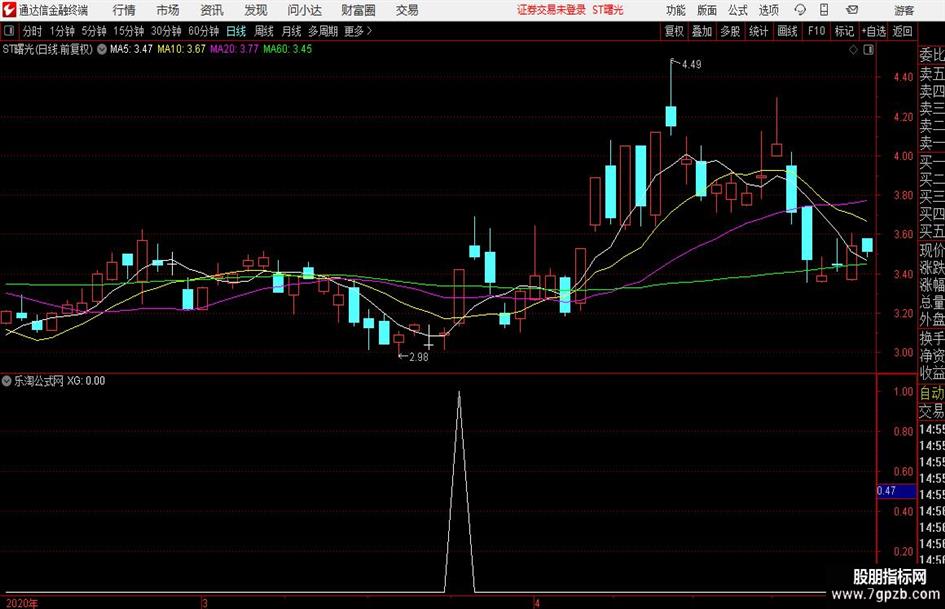Screen dimensions: 945x609
Task: Click the 游客 guest account label
Action: pos(904,10)
